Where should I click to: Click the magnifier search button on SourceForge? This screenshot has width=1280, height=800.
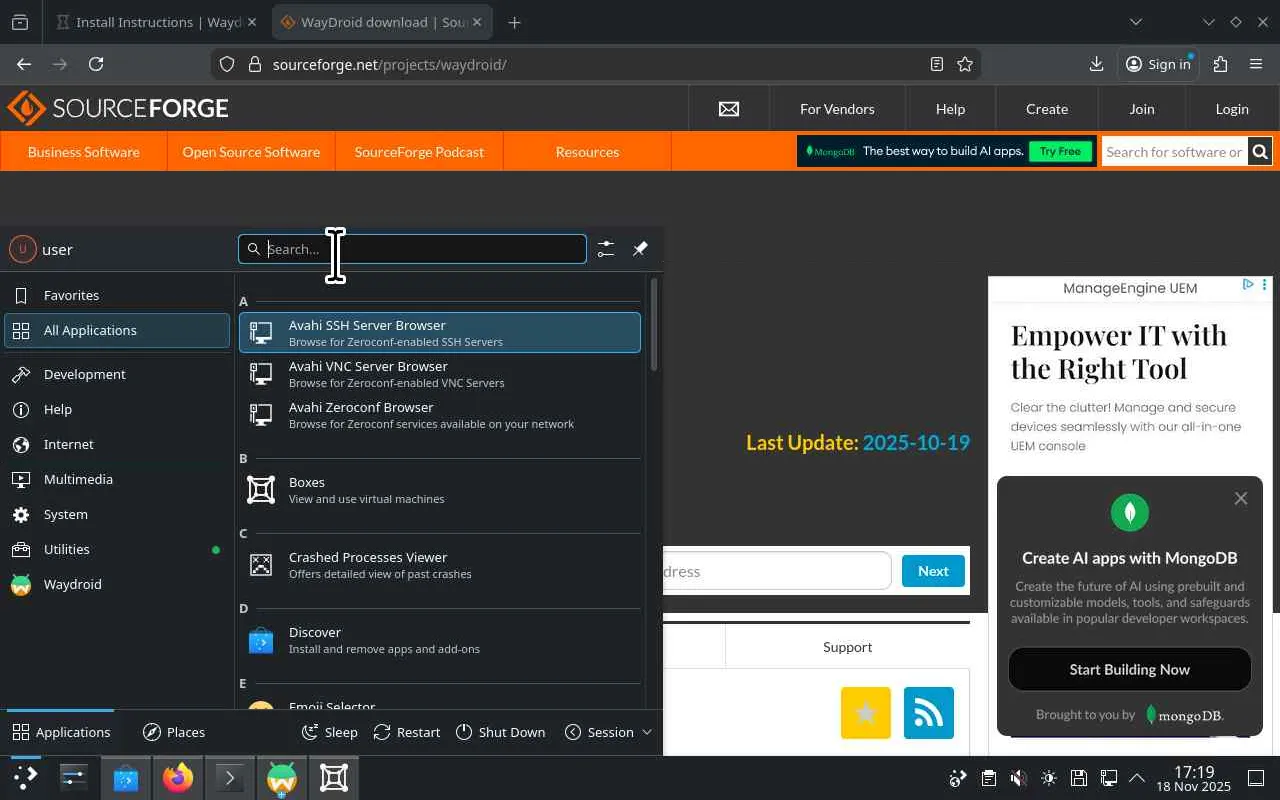1260,152
